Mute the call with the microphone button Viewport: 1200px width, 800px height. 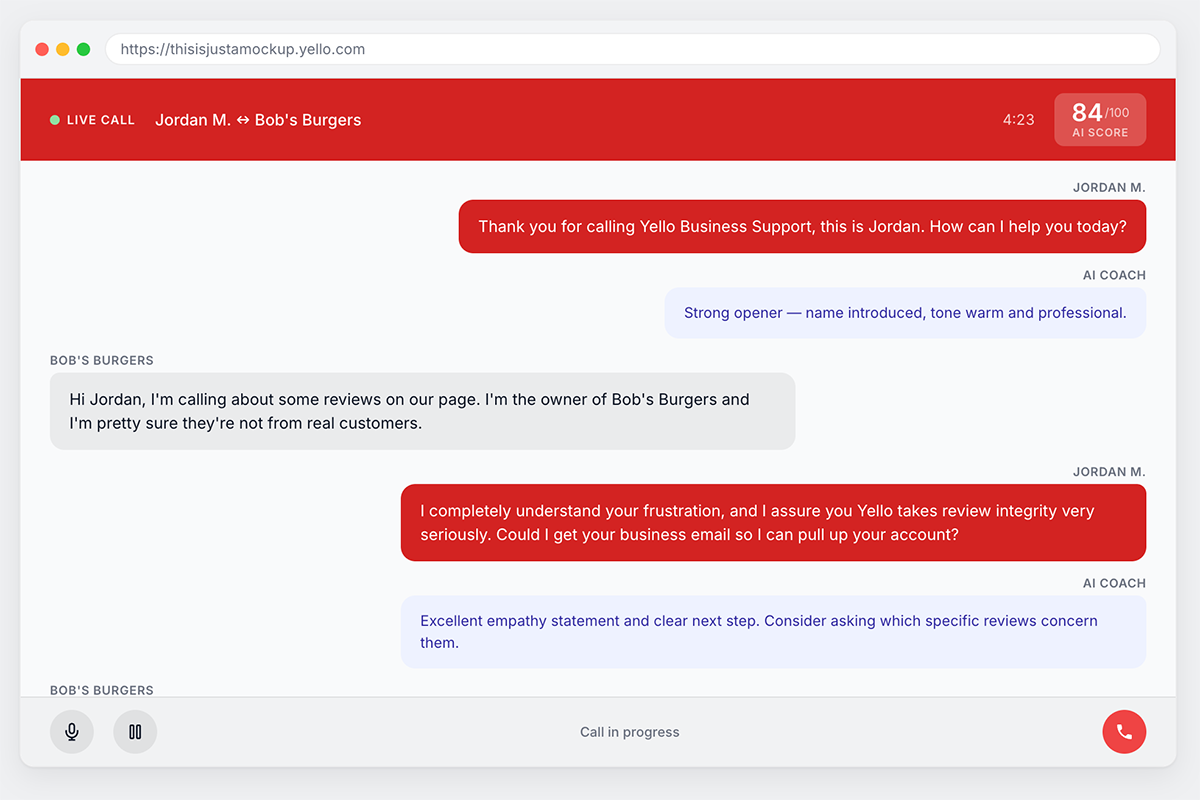[72, 732]
